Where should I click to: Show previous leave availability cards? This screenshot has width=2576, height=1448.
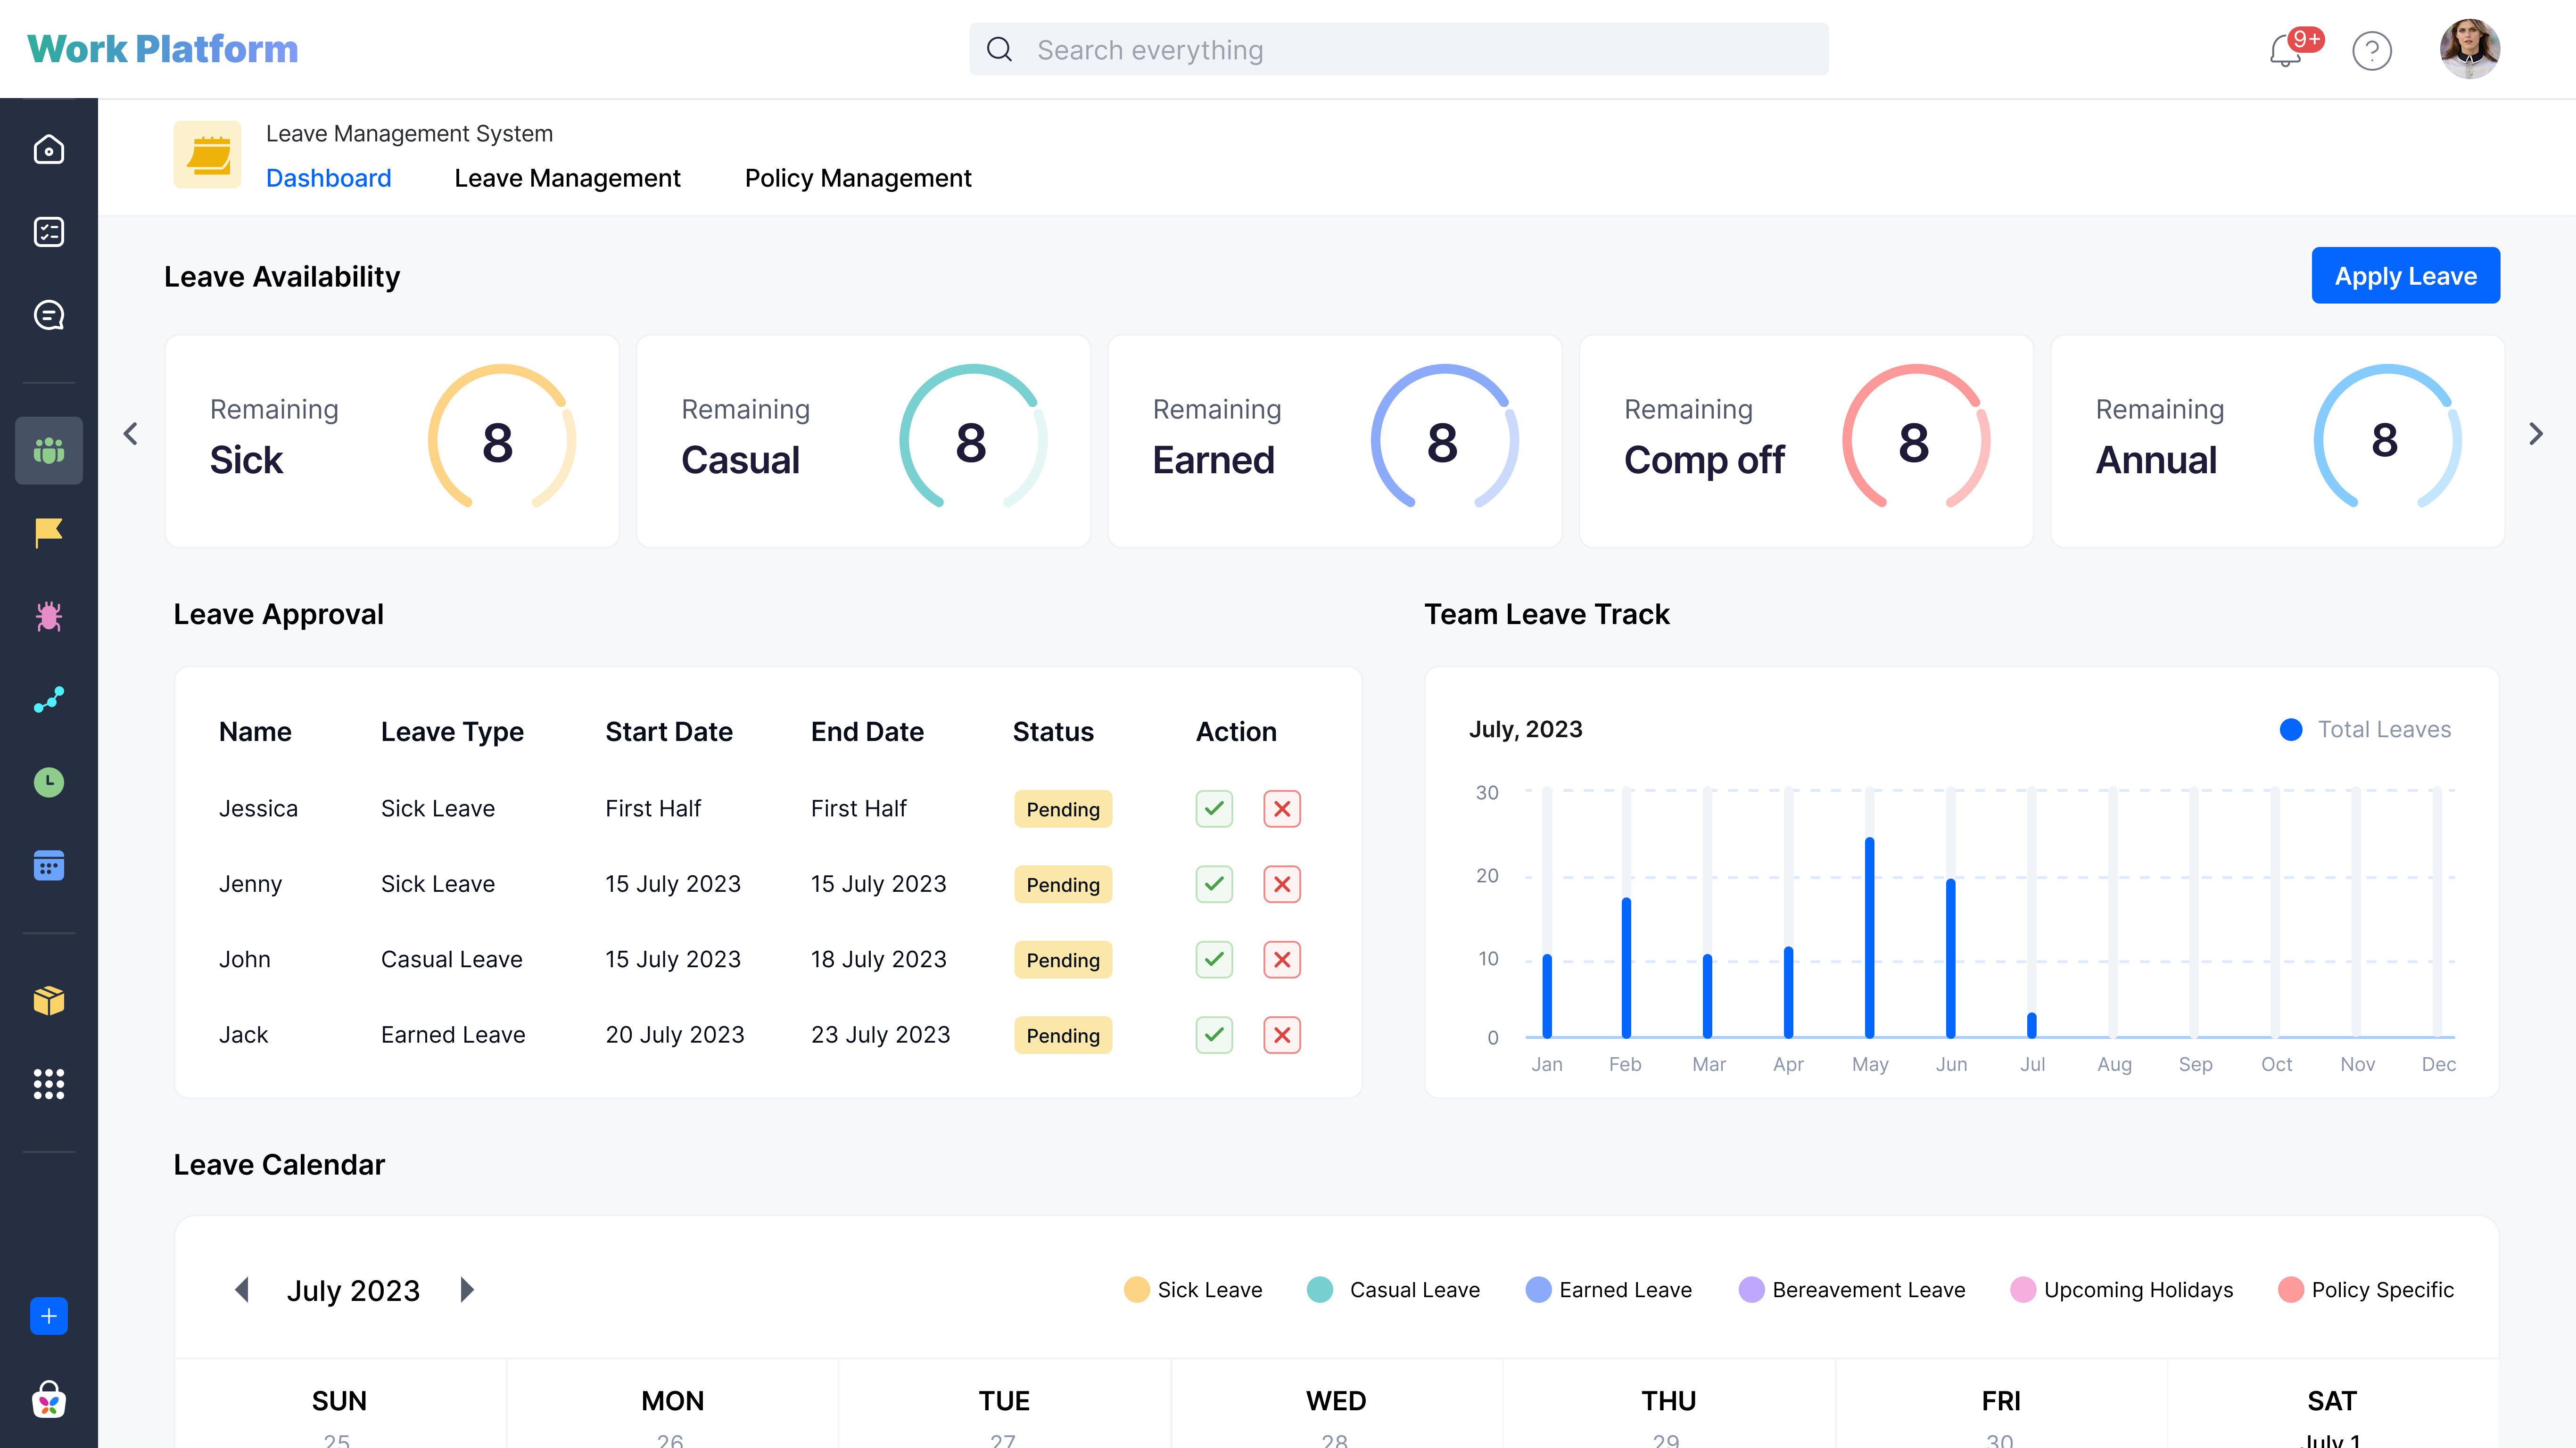(130, 434)
